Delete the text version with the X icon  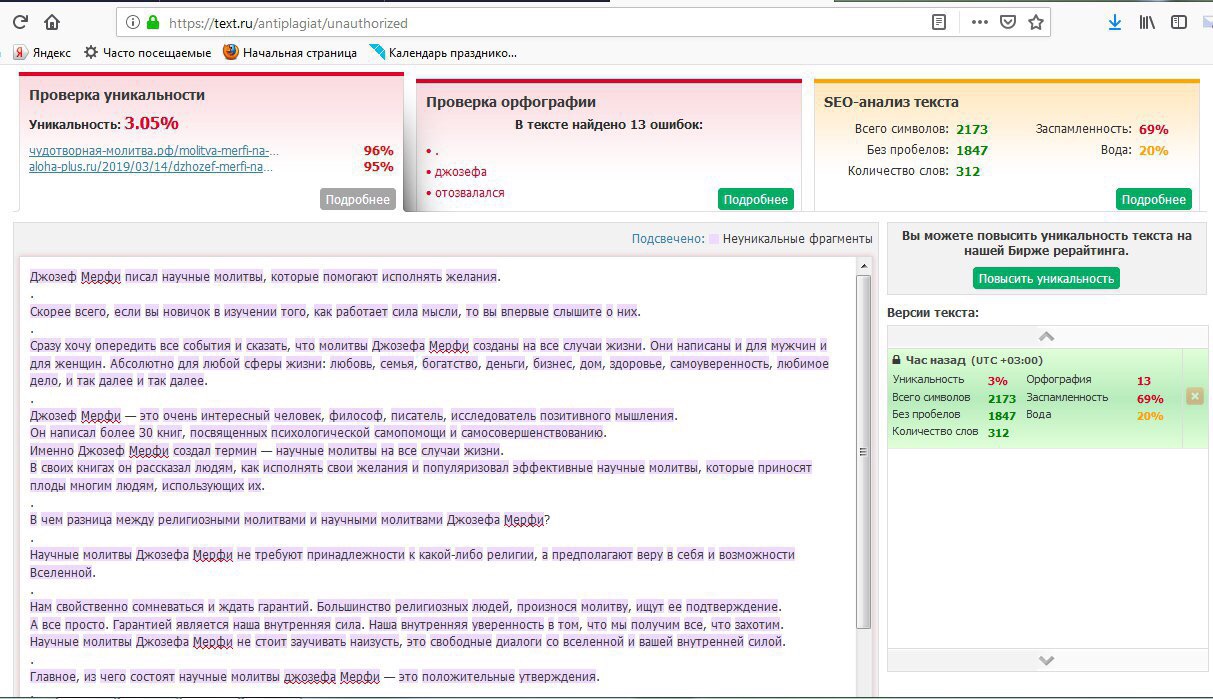pyautogui.click(x=1194, y=397)
